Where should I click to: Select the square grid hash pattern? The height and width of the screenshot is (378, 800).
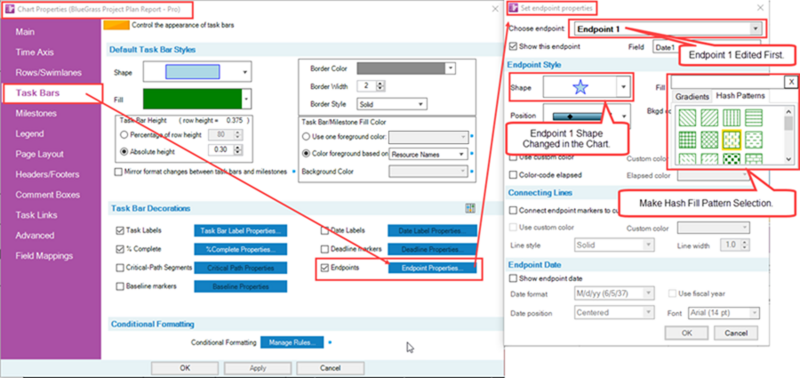pos(686,139)
